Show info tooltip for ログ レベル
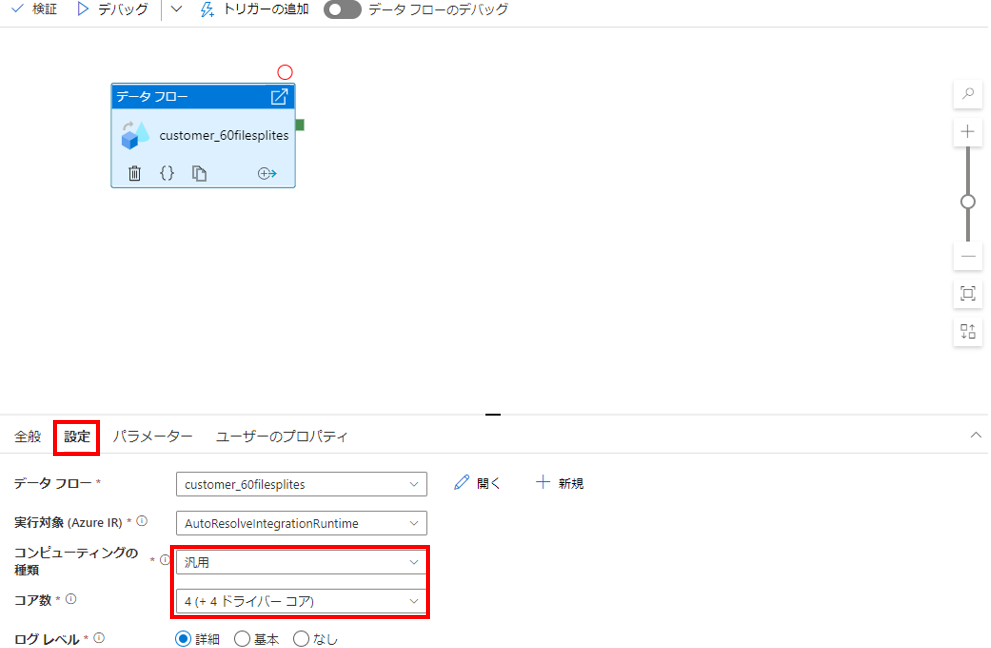This screenshot has width=991, height=648. (x=99, y=639)
